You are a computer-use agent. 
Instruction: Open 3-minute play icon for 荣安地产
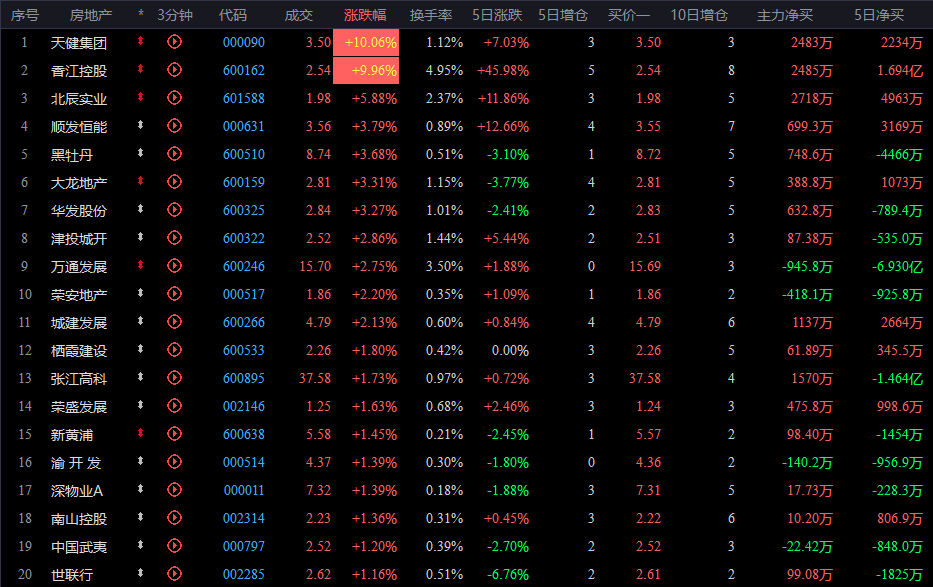click(x=174, y=293)
